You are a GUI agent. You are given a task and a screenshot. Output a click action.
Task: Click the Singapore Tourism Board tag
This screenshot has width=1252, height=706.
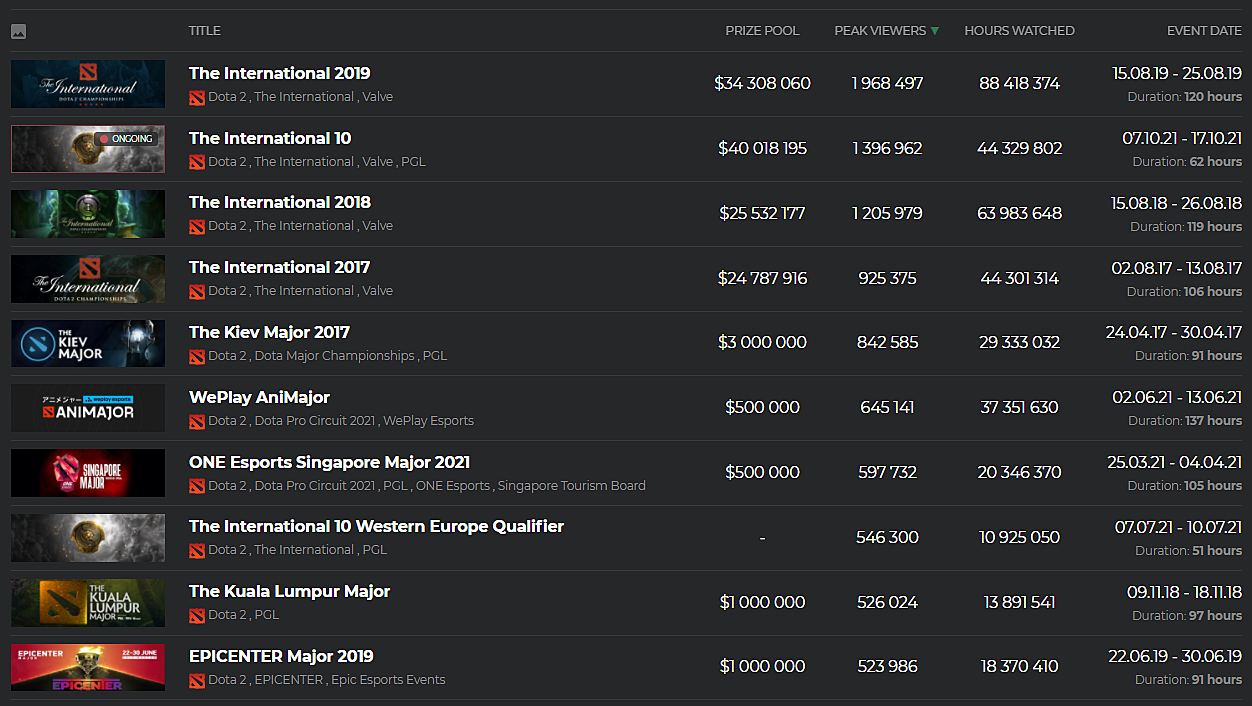pyautogui.click(x=571, y=486)
